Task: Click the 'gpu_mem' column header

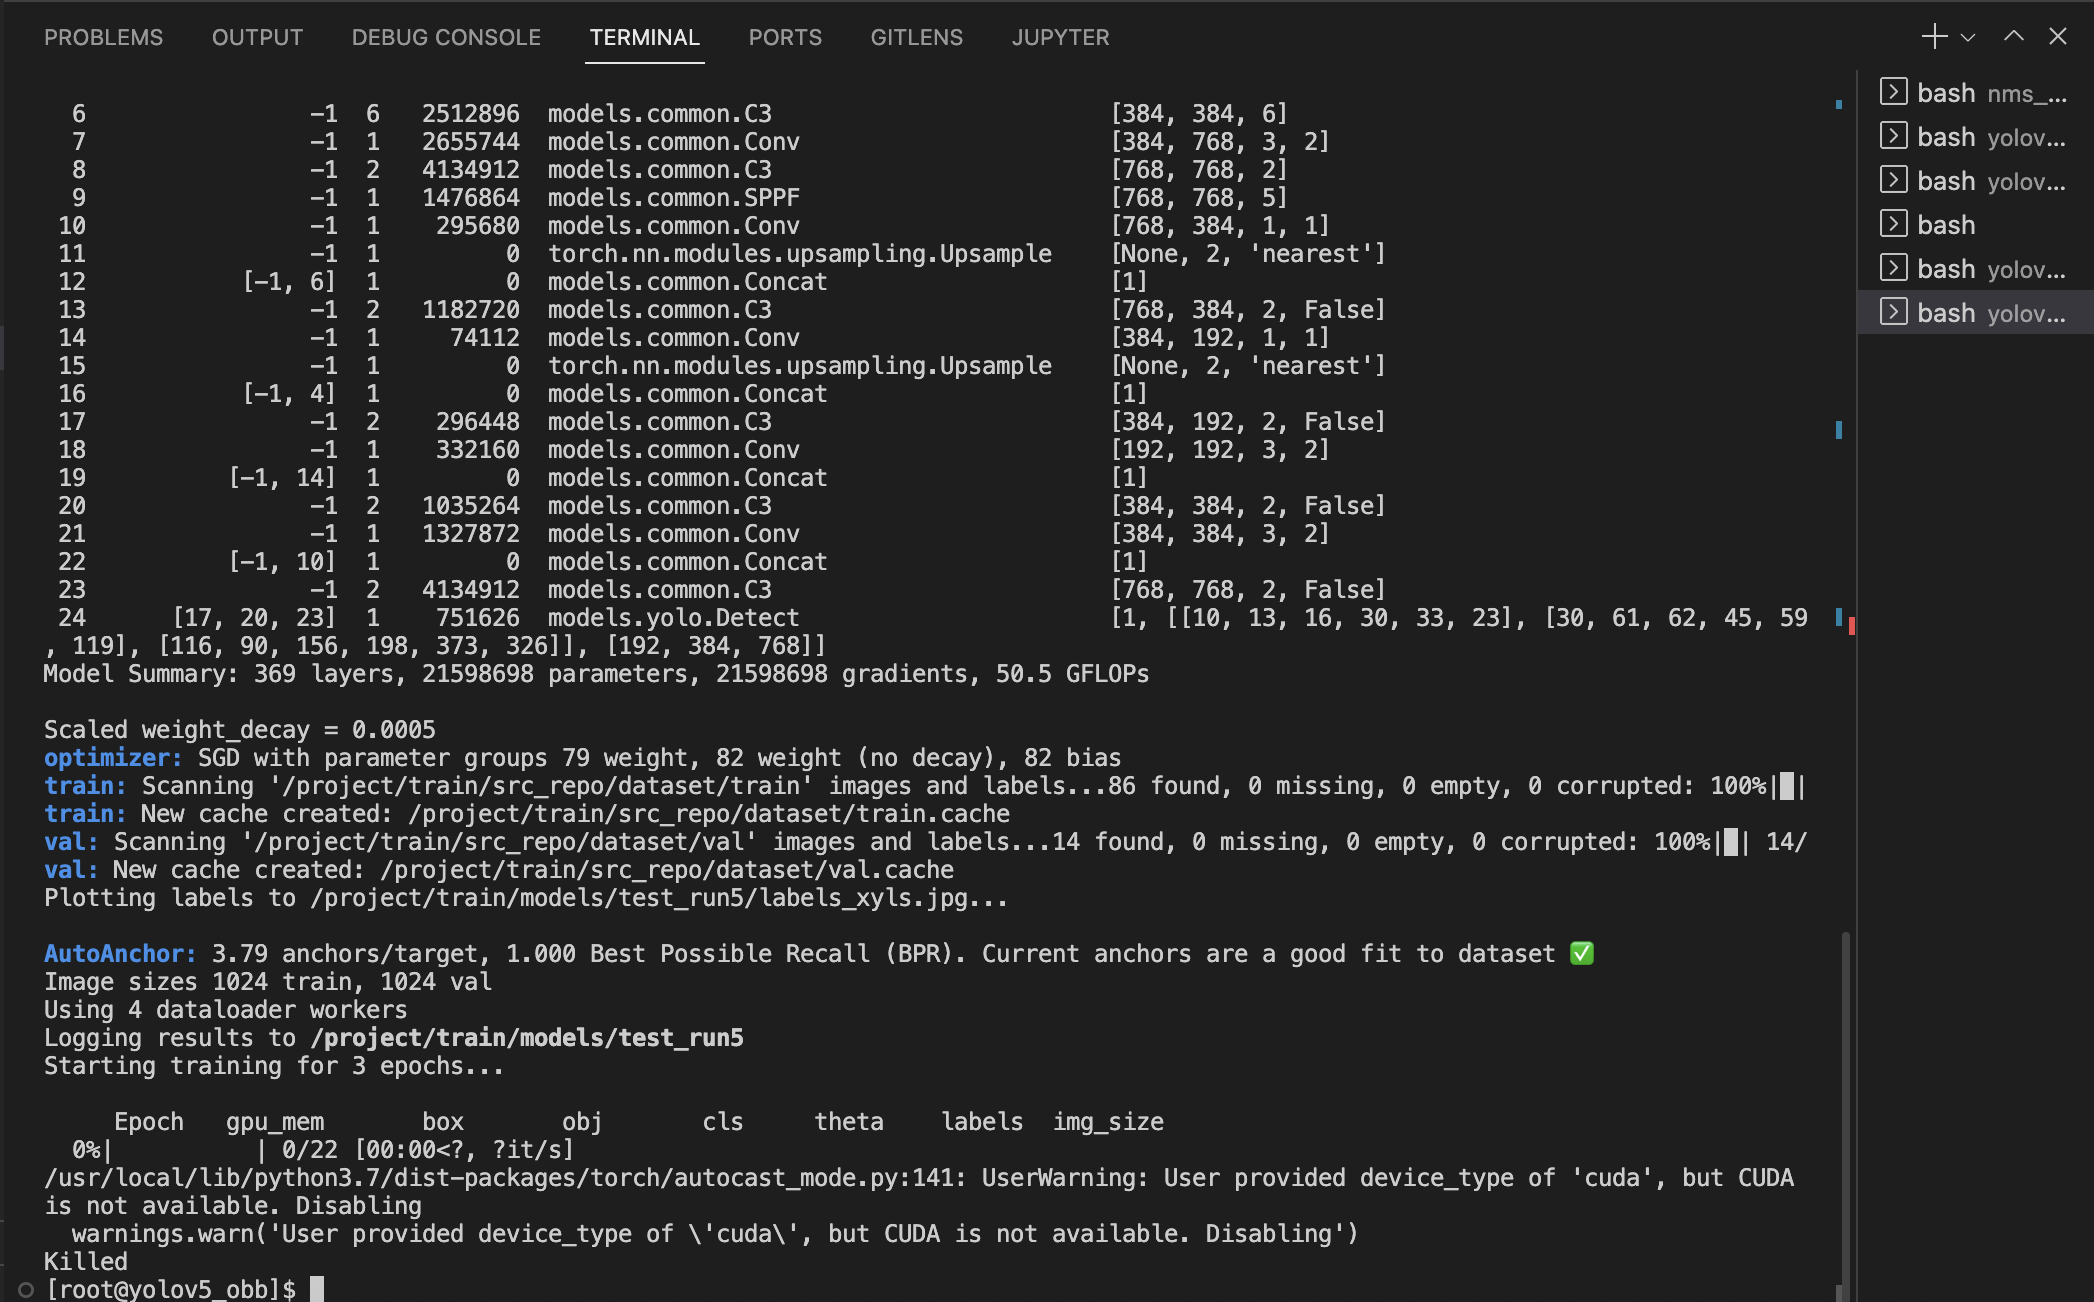Action: (x=275, y=1122)
